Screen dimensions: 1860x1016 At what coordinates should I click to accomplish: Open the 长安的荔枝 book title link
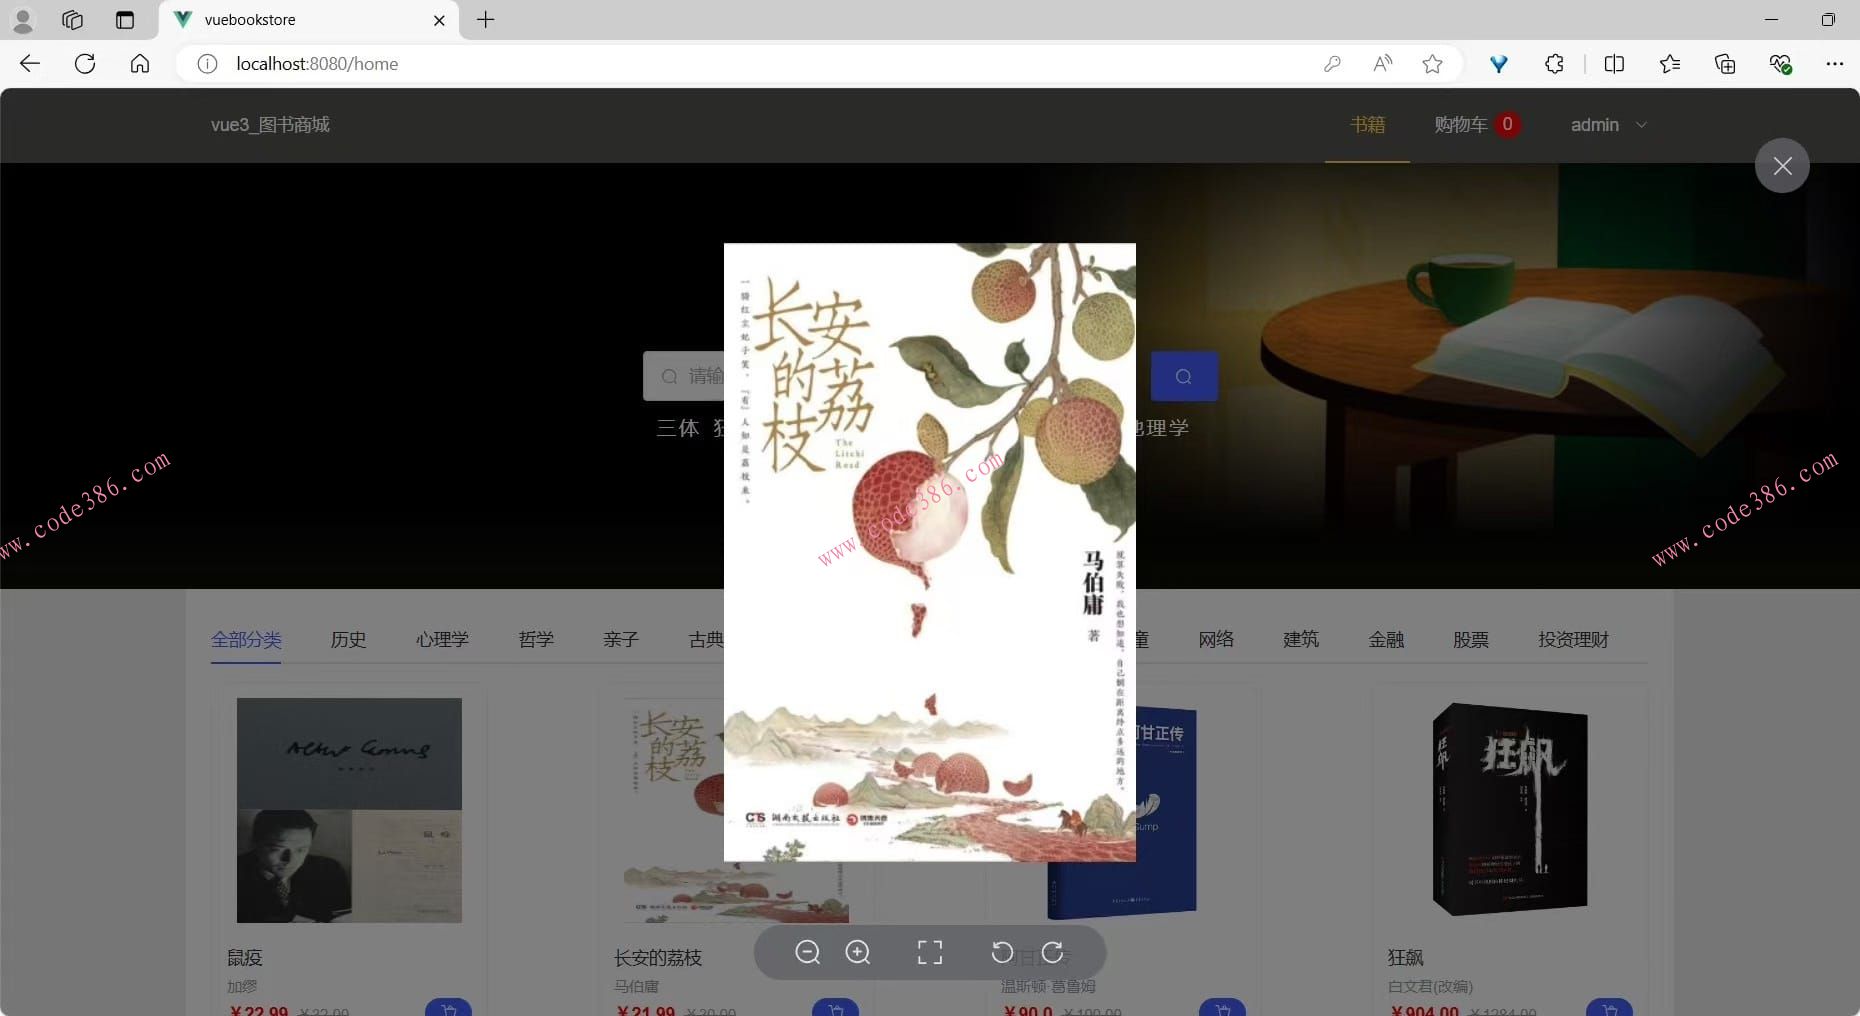657,957
